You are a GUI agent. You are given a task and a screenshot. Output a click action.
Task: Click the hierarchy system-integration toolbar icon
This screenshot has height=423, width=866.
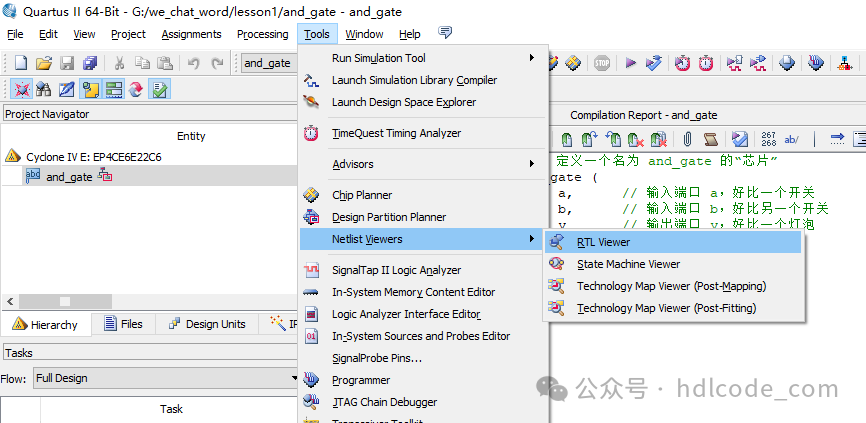[844, 63]
